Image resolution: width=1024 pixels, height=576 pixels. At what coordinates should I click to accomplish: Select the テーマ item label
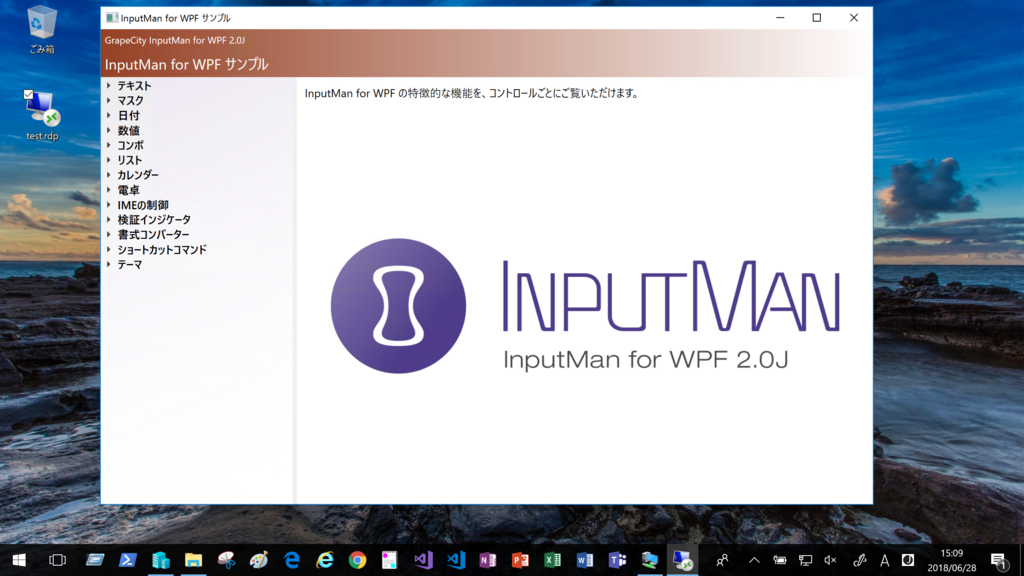(x=129, y=264)
